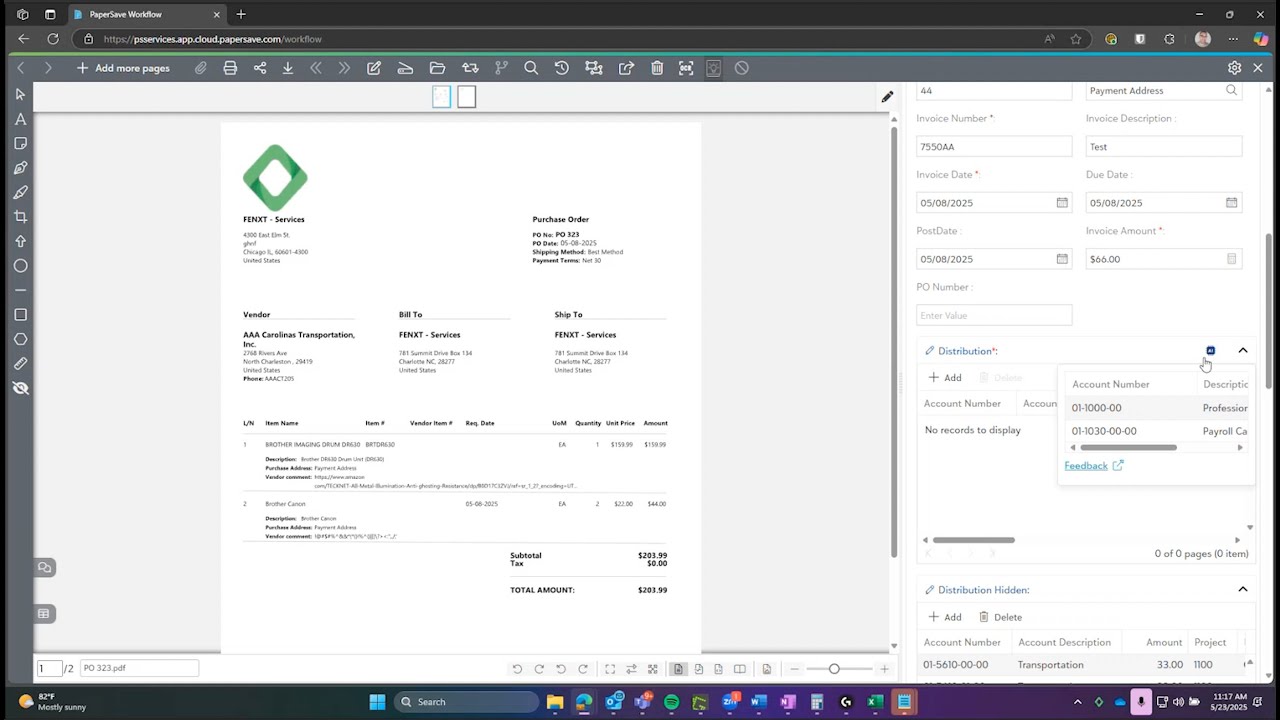Select the ruler measurement tool
This screenshot has width=1280, height=720.
(20, 364)
